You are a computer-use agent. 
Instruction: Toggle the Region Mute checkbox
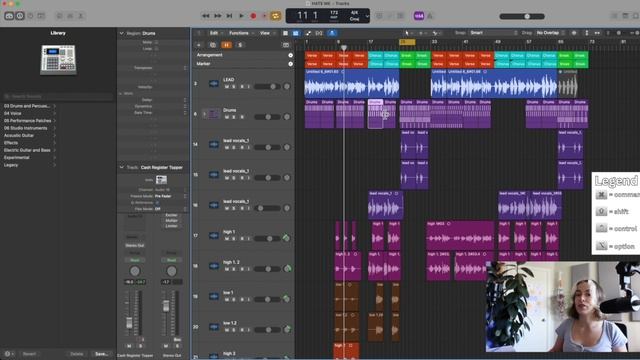coord(156,42)
